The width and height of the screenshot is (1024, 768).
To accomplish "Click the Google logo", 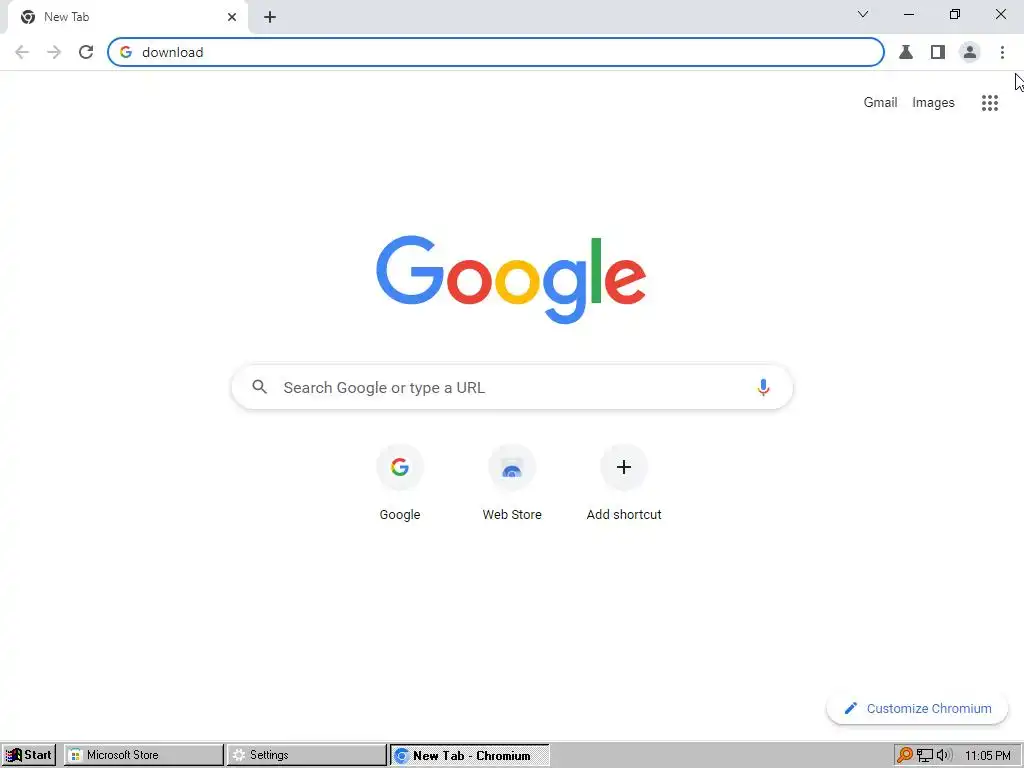I will coord(511,280).
